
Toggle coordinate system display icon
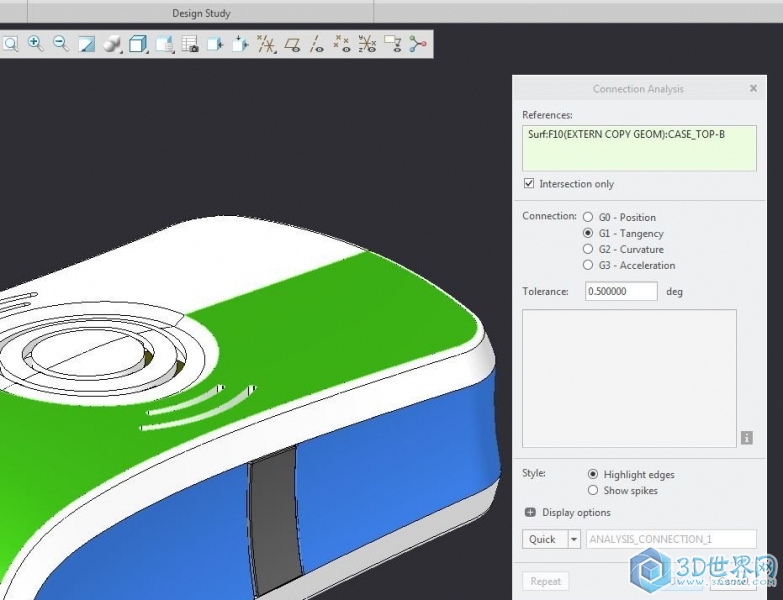click(x=368, y=44)
